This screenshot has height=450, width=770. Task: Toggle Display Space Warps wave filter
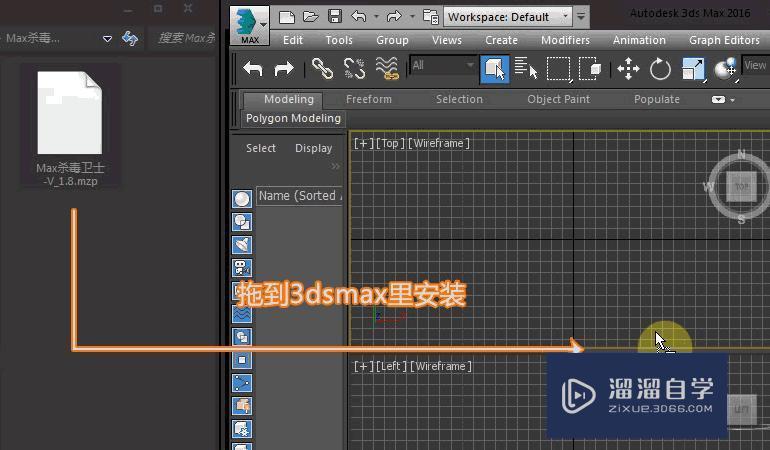pyautogui.click(x=242, y=314)
